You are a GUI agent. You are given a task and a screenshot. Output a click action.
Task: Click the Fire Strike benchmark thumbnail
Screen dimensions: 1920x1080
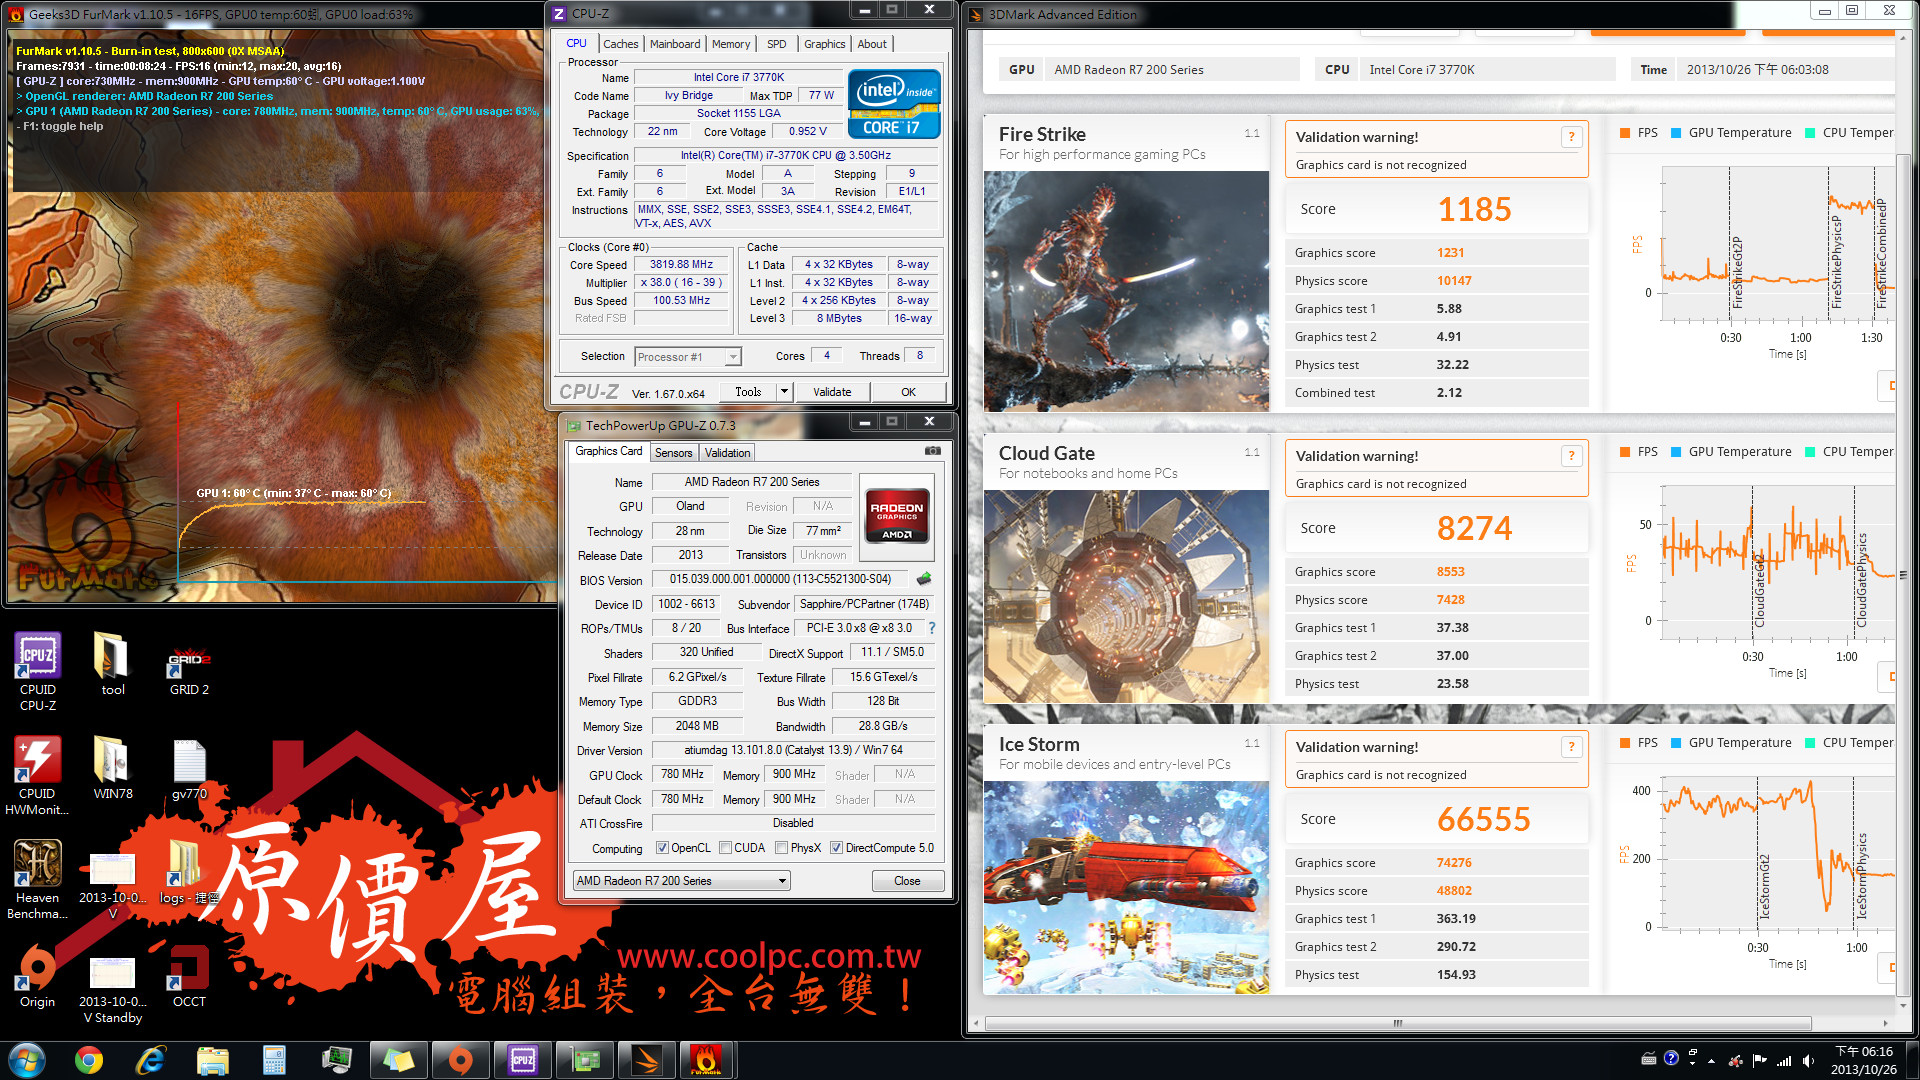pyautogui.click(x=1126, y=291)
